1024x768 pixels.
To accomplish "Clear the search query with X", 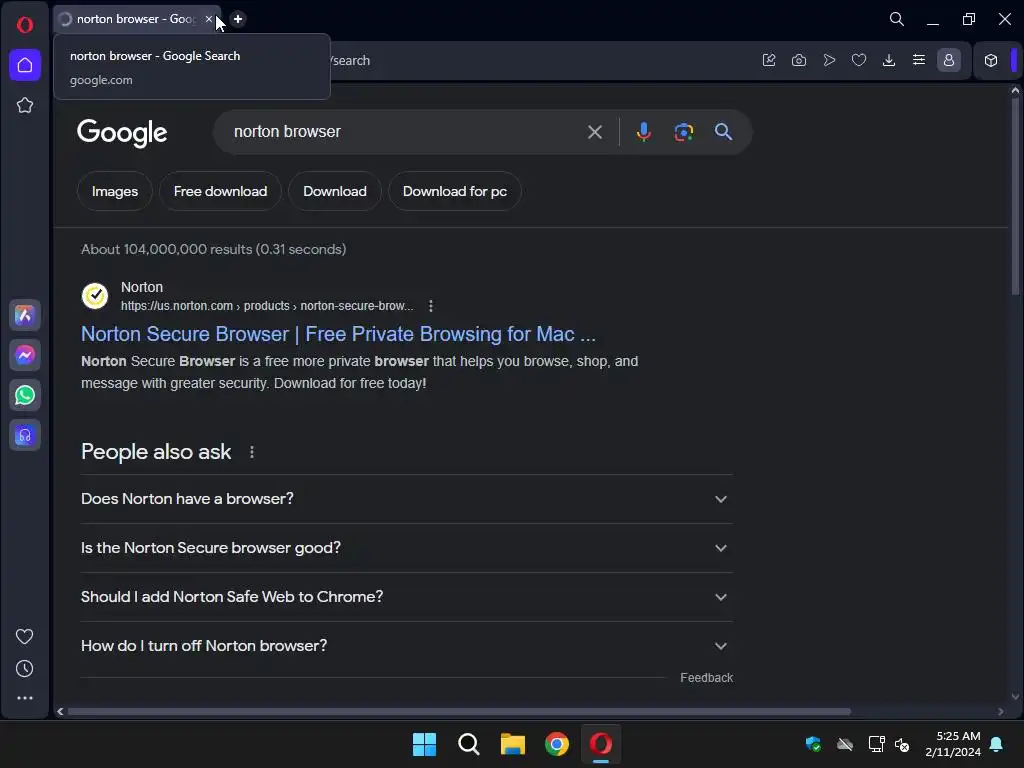I will click(x=594, y=132).
